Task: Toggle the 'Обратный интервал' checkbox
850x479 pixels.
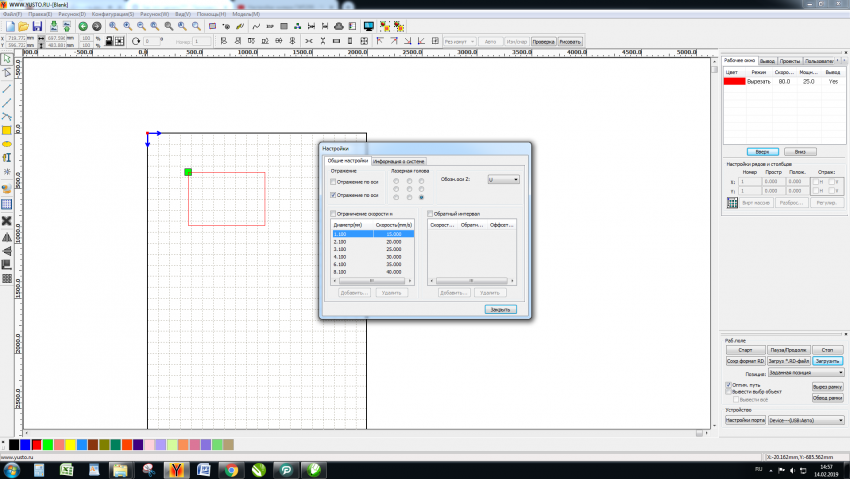Action: pos(431,214)
